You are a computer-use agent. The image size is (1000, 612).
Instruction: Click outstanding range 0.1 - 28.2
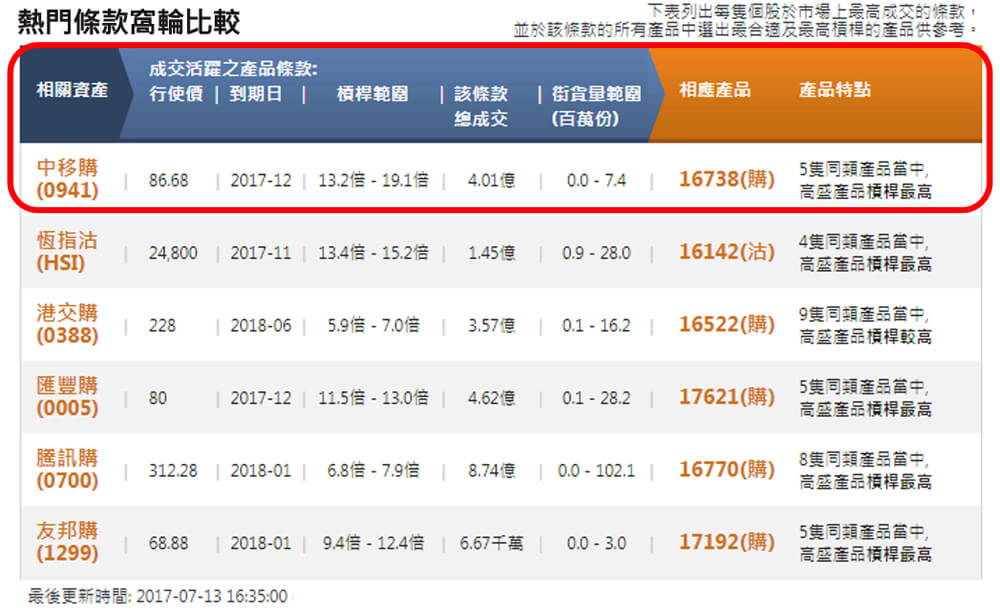[x=596, y=398]
